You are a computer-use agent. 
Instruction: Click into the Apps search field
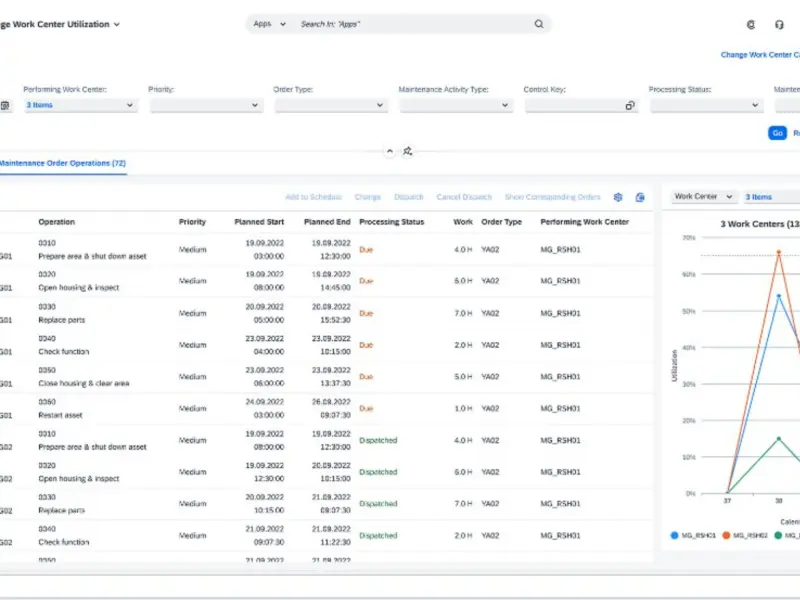tap(410, 24)
